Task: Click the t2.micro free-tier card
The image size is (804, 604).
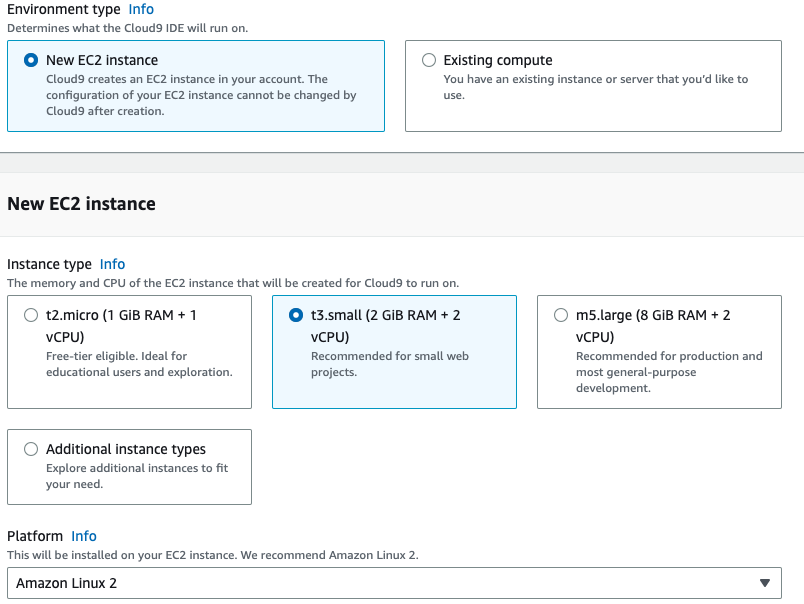Action: (x=129, y=352)
